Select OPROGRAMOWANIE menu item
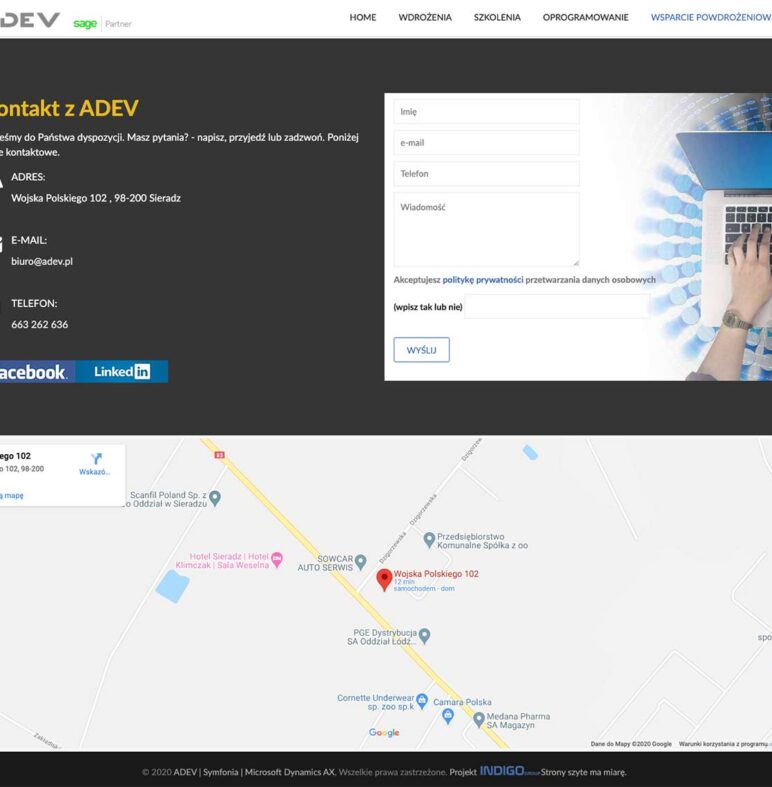Viewport: 772px width, 787px height. click(x=585, y=17)
